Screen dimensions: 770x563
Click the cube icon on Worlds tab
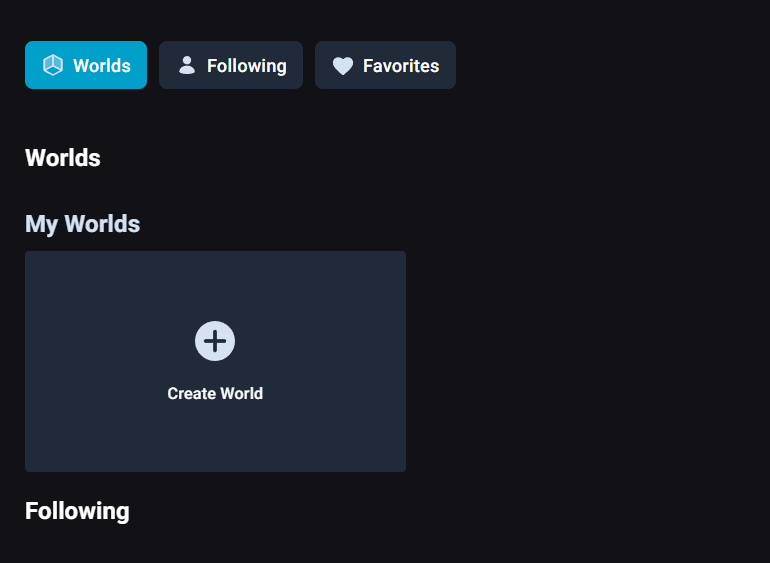(53, 65)
